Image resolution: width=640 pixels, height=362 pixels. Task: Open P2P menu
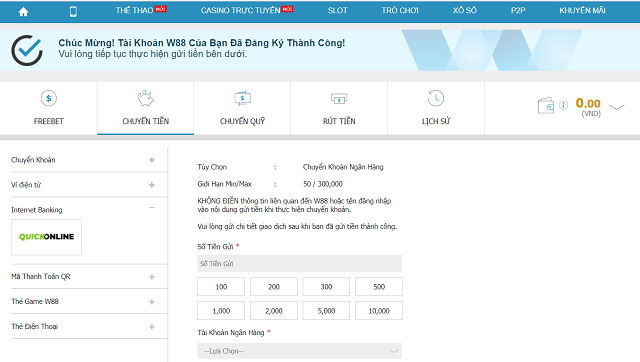[x=518, y=10]
